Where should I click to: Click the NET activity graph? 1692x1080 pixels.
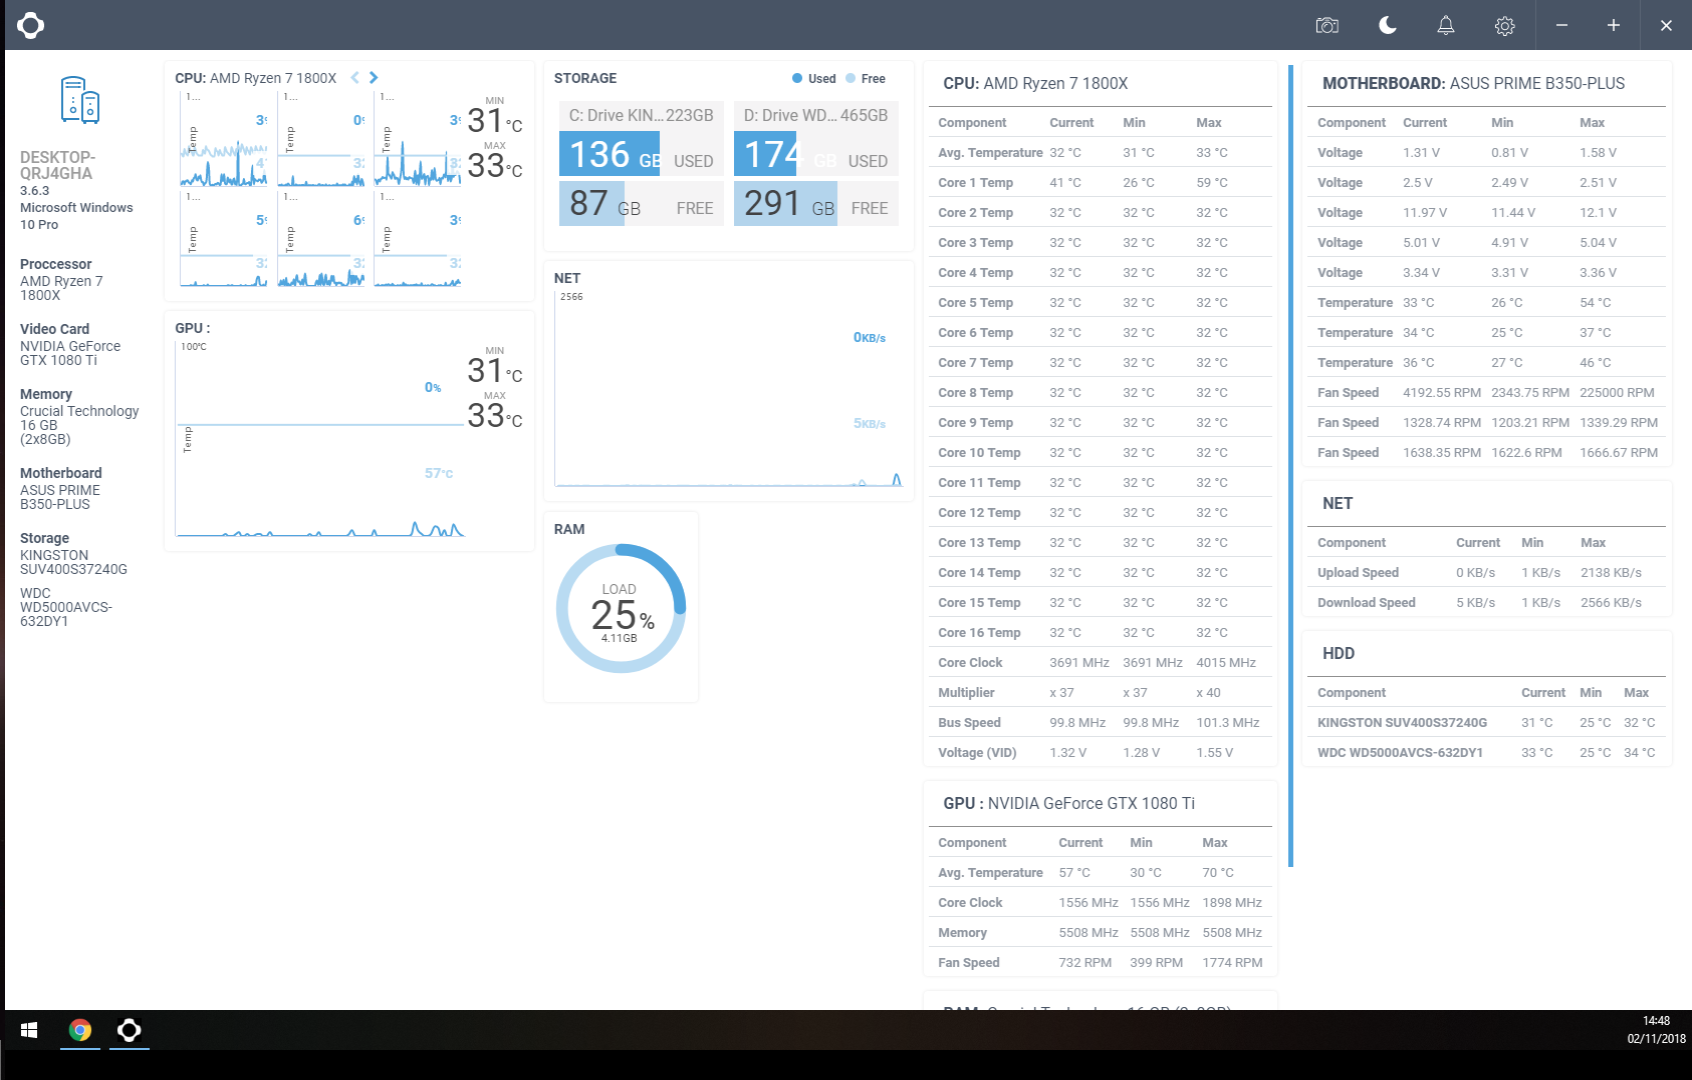[729, 389]
